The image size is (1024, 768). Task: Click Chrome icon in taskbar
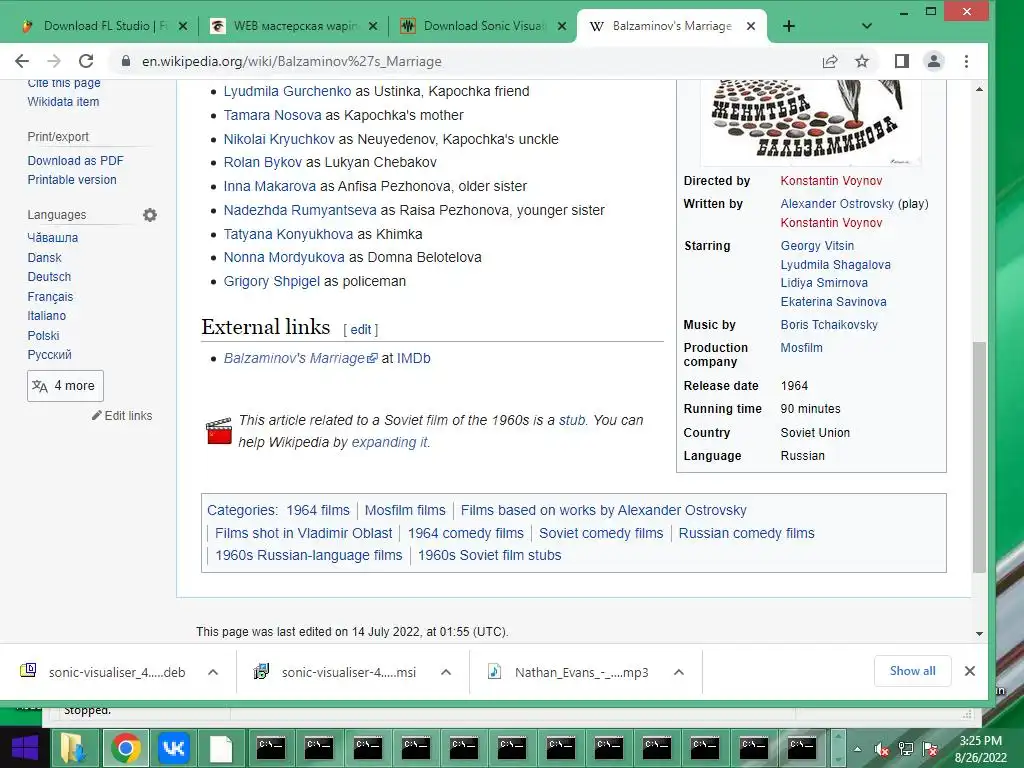(125, 748)
